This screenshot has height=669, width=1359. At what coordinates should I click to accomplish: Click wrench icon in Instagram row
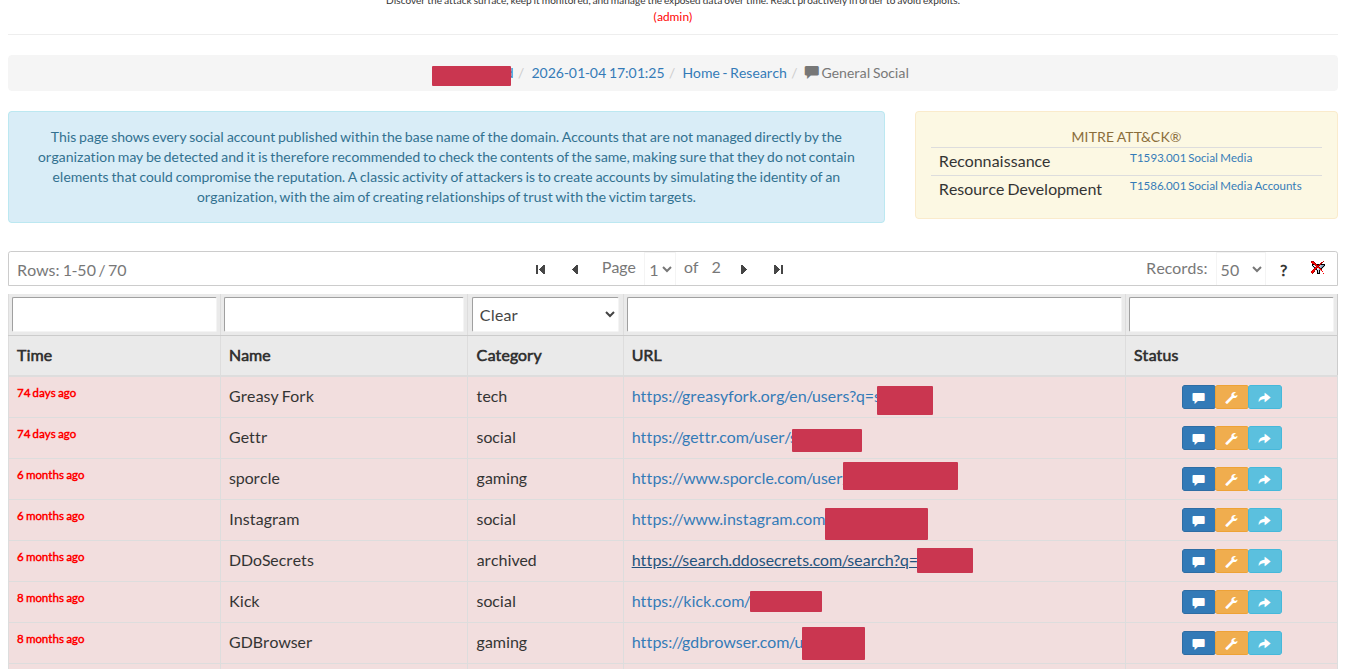click(x=1231, y=521)
